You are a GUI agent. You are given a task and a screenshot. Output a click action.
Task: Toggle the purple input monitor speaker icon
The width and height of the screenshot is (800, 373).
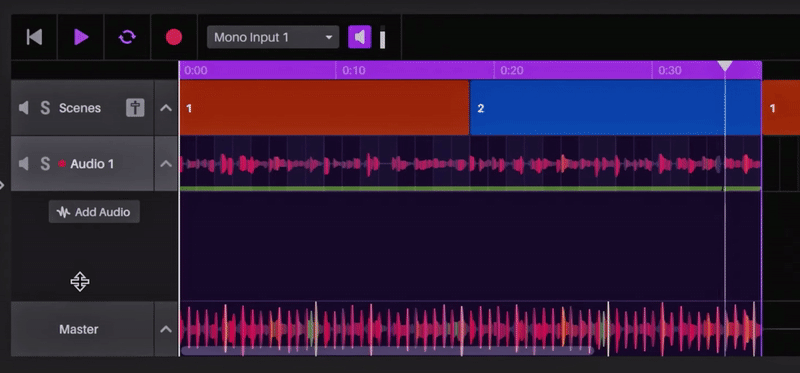360,37
